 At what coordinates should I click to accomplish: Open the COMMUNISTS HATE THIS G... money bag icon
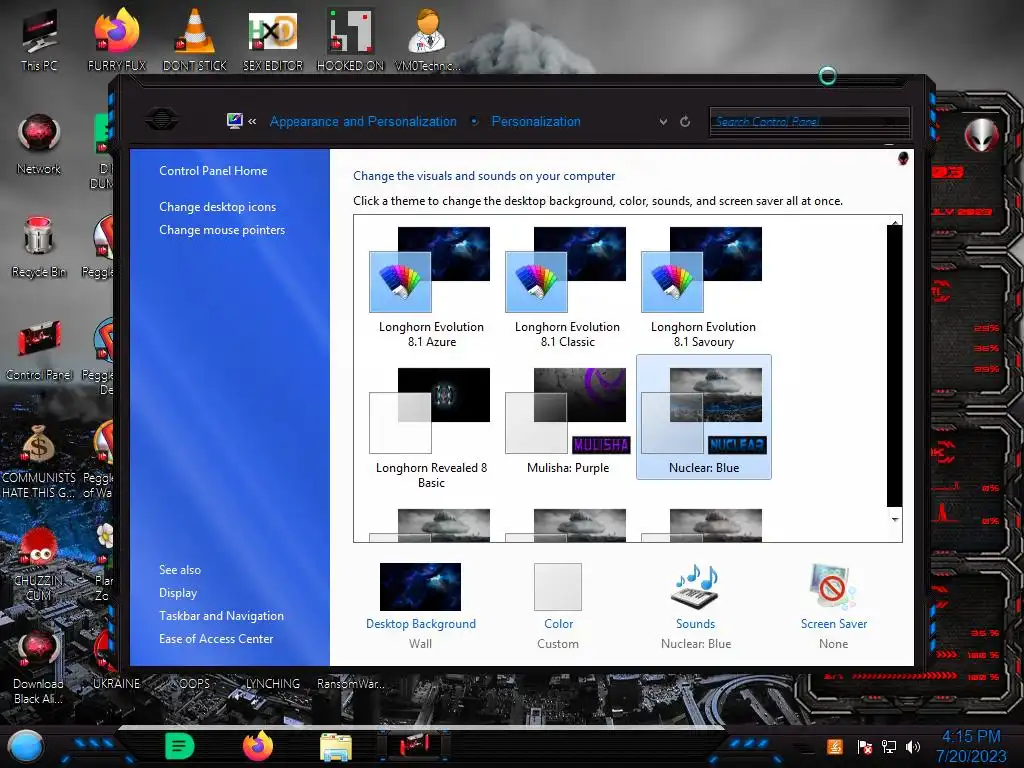pos(39,460)
